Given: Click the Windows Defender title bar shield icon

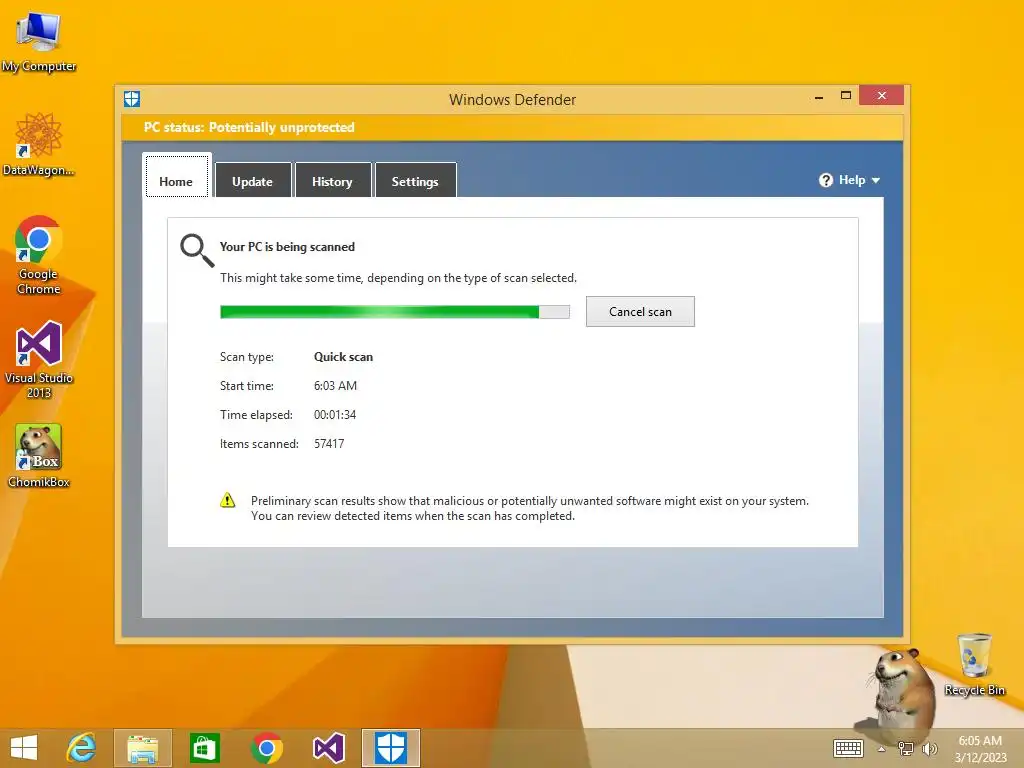Looking at the screenshot, I should (x=132, y=99).
